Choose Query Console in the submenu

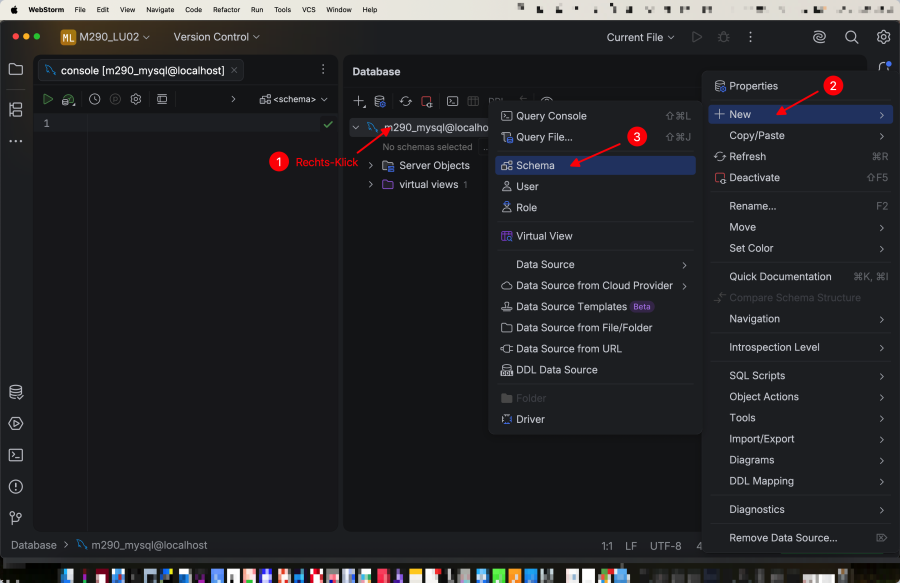[x=595, y=116]
